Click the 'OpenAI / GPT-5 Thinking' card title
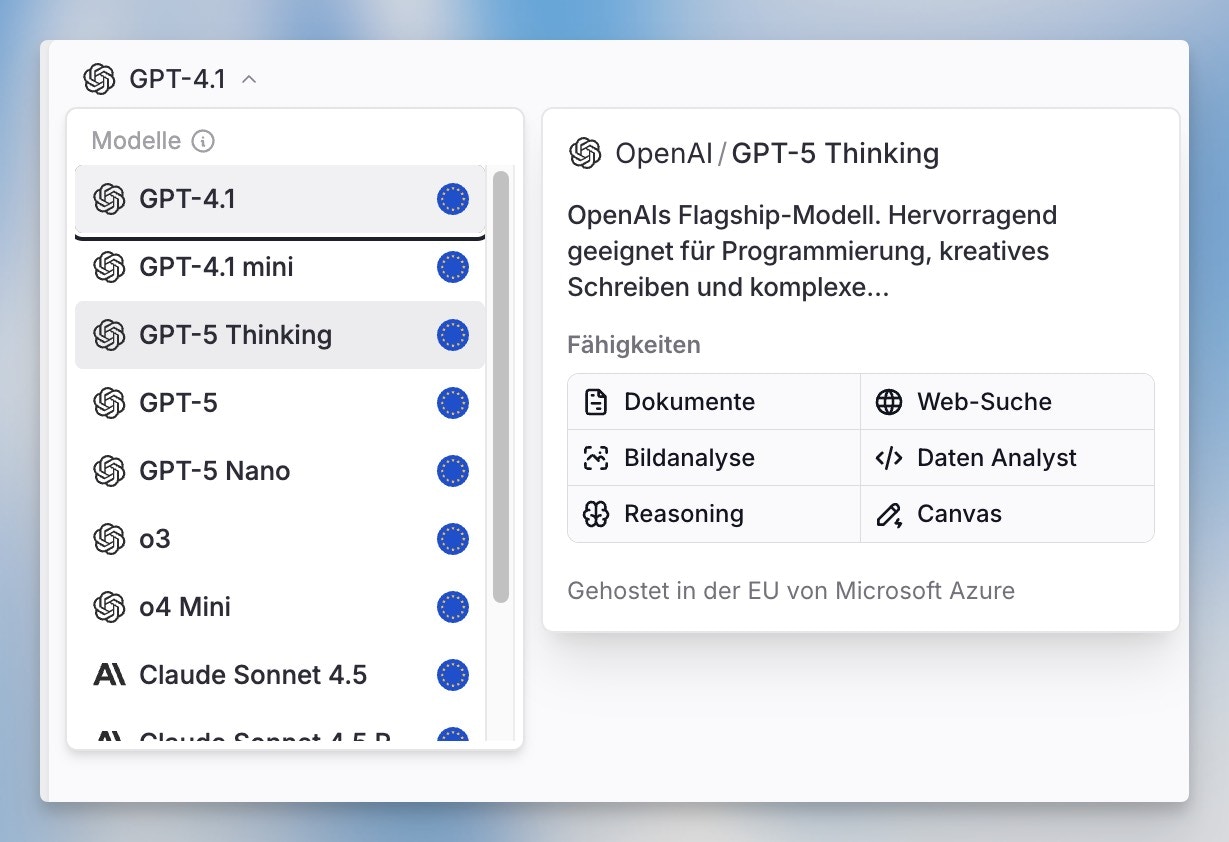Screen dimensions: 1229x842 coord(777,153)
